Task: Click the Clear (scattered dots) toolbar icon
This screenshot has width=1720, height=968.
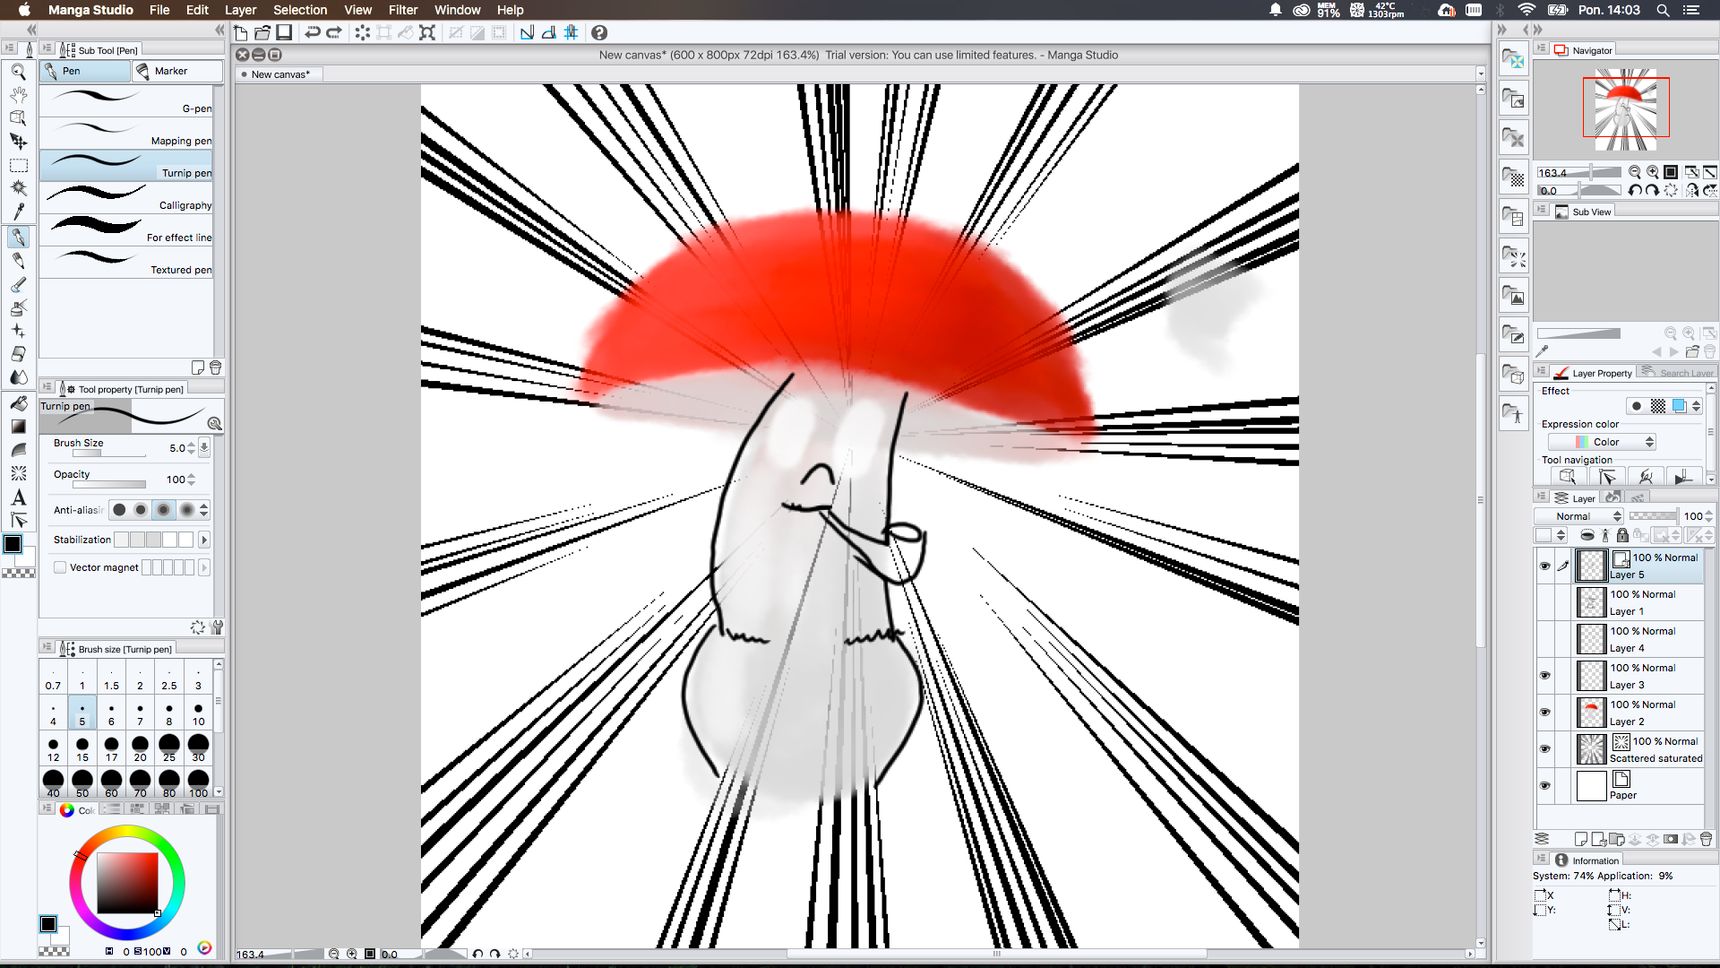Action: pos(362,33)
